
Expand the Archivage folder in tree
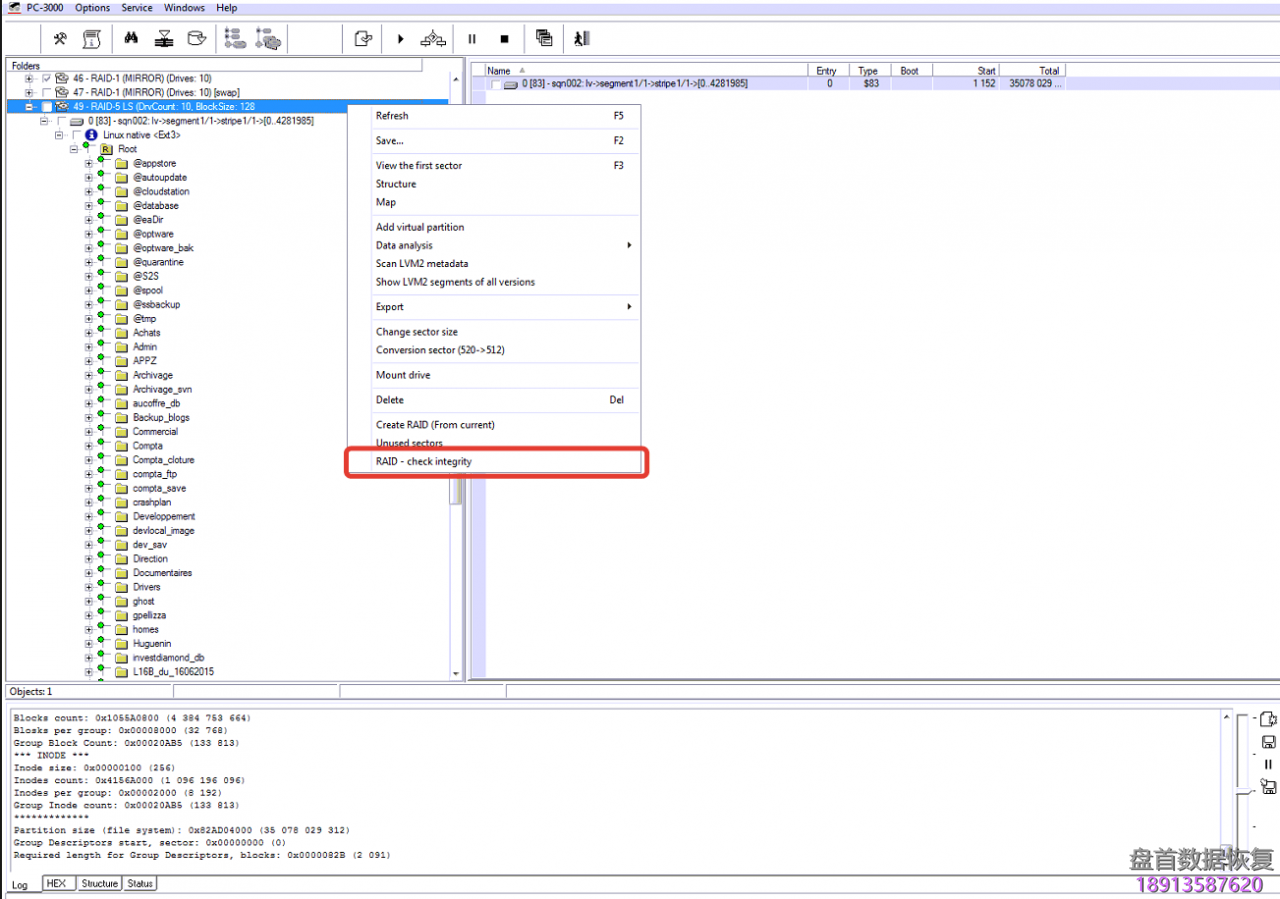tap(88, 375)
